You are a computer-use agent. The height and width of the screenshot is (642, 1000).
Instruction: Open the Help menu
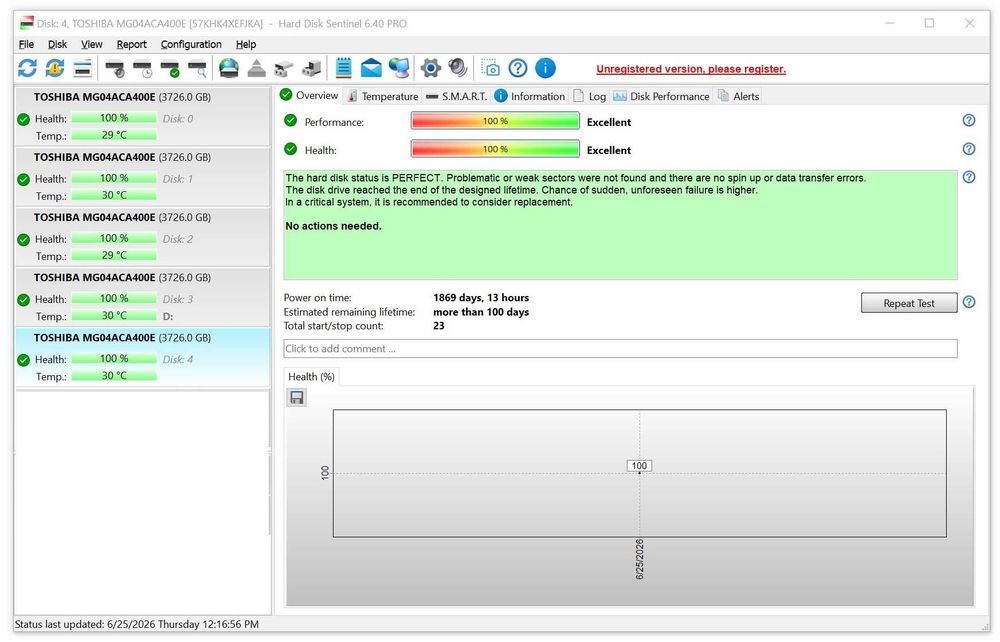click(x=246, y=44)
